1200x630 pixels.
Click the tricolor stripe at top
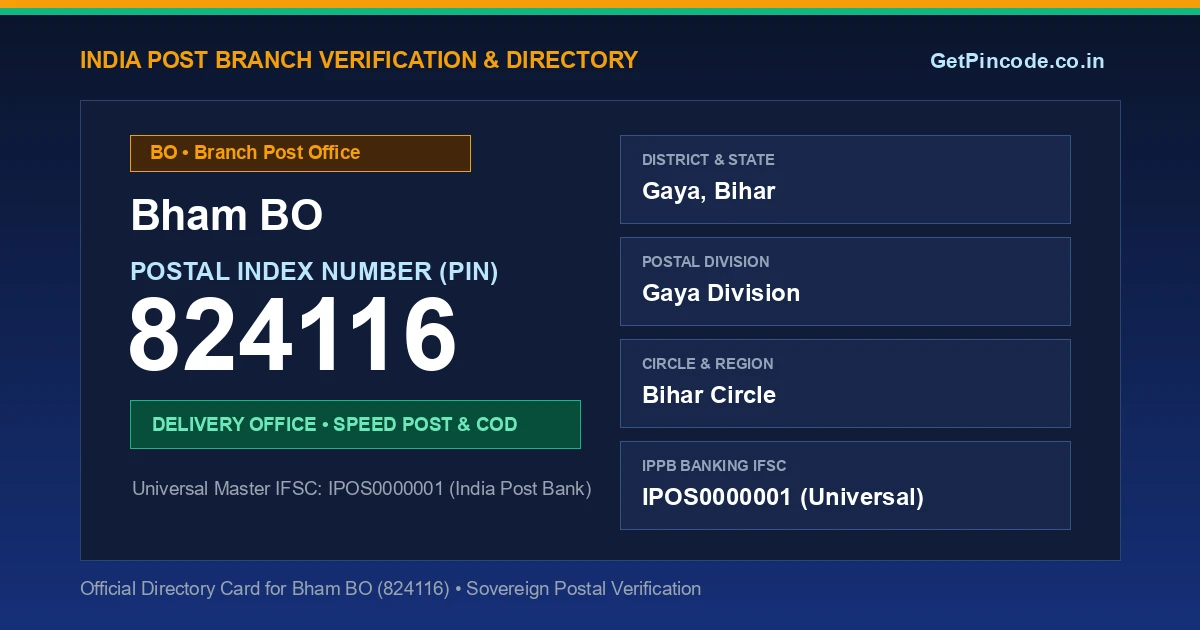(x=600, y=7)
